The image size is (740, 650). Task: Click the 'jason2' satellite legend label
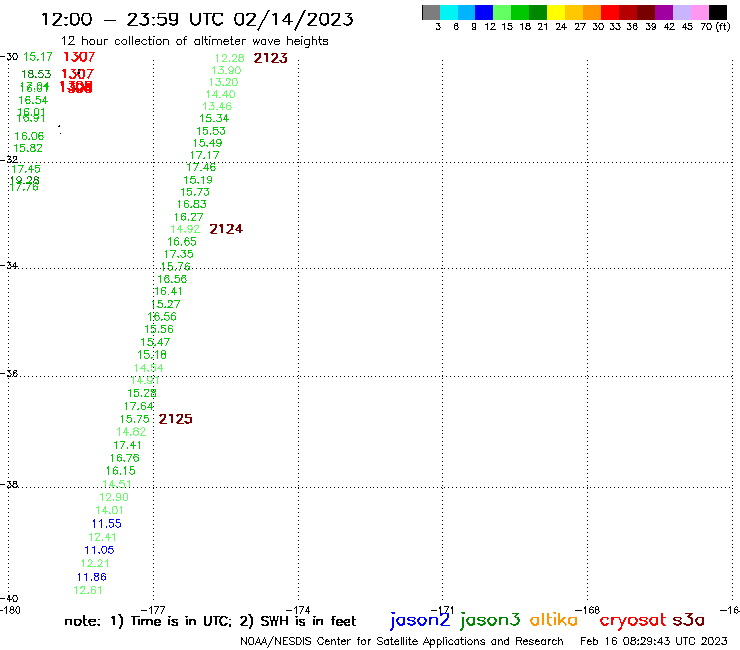[420, 620]
